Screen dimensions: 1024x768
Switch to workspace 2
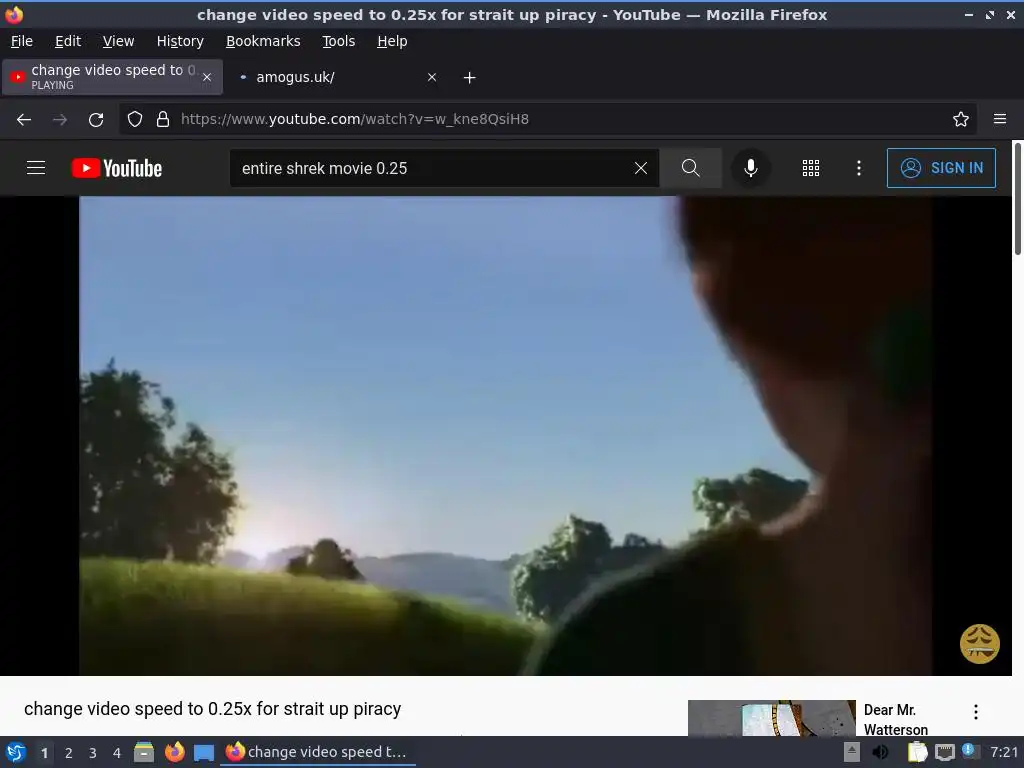(x=69, y=753)
